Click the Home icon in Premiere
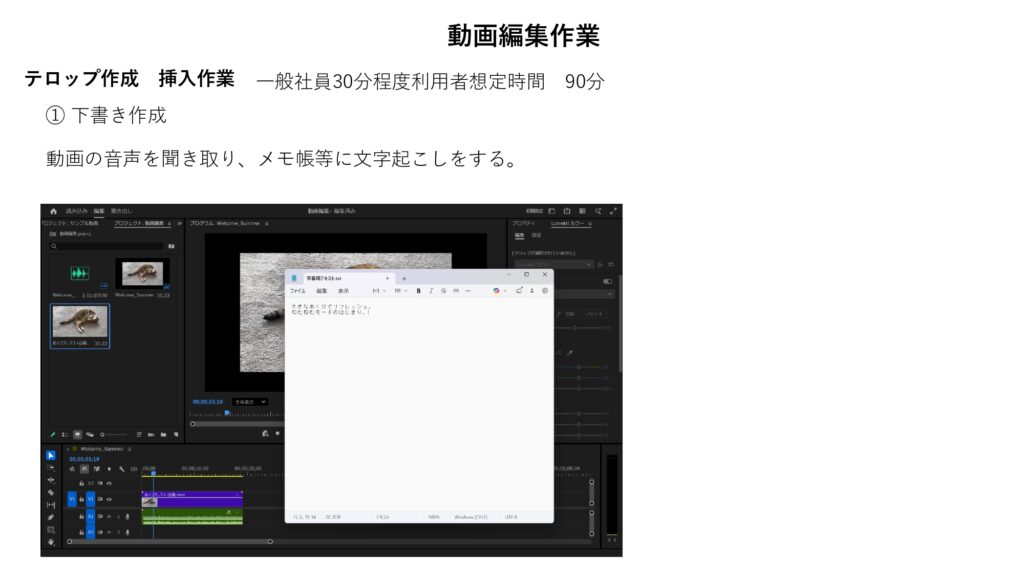 pyautogui.click(x=54, y=211)
